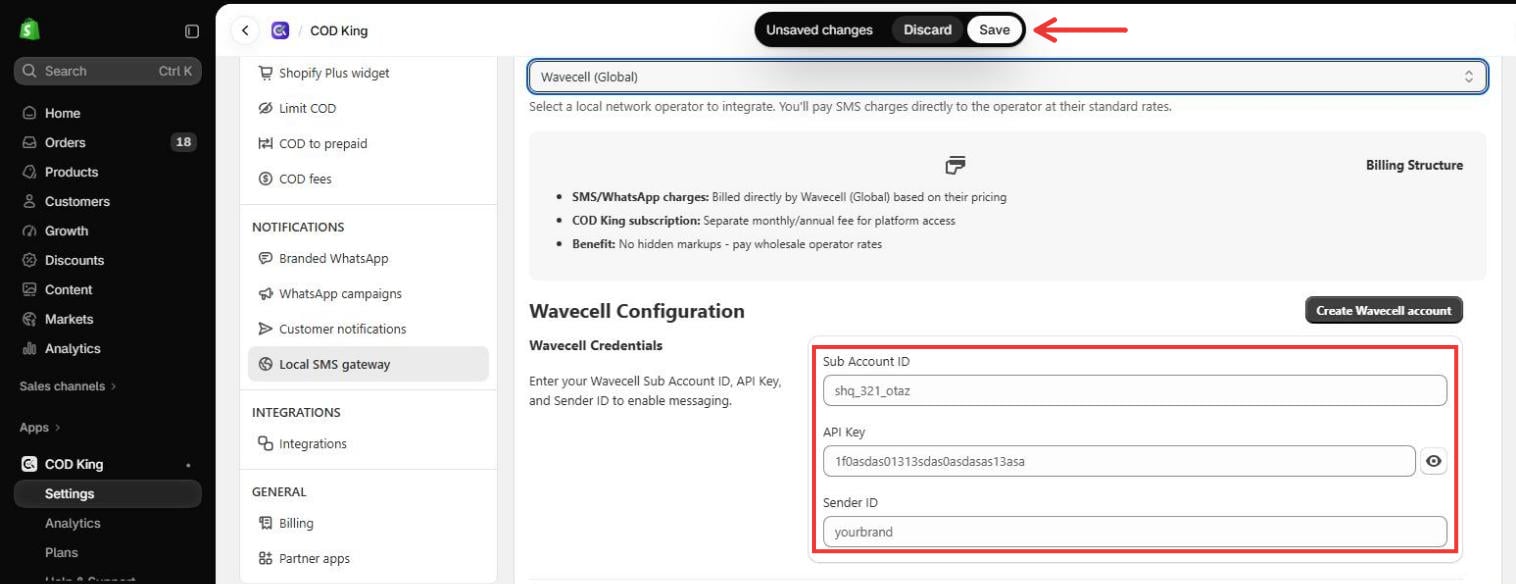Click the INTEGRATIONS section header
The image size is (1516, 584).
(x=296, y=412)
